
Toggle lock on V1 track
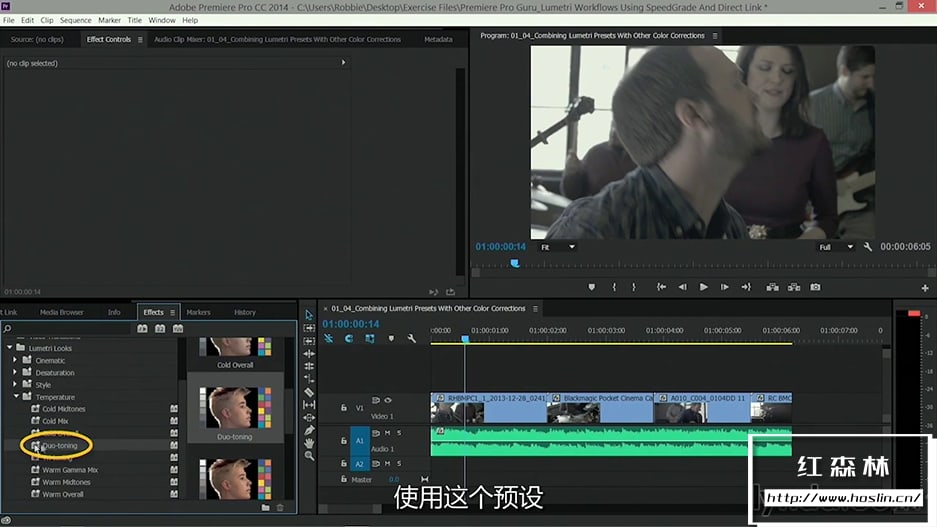pos(344,407)
